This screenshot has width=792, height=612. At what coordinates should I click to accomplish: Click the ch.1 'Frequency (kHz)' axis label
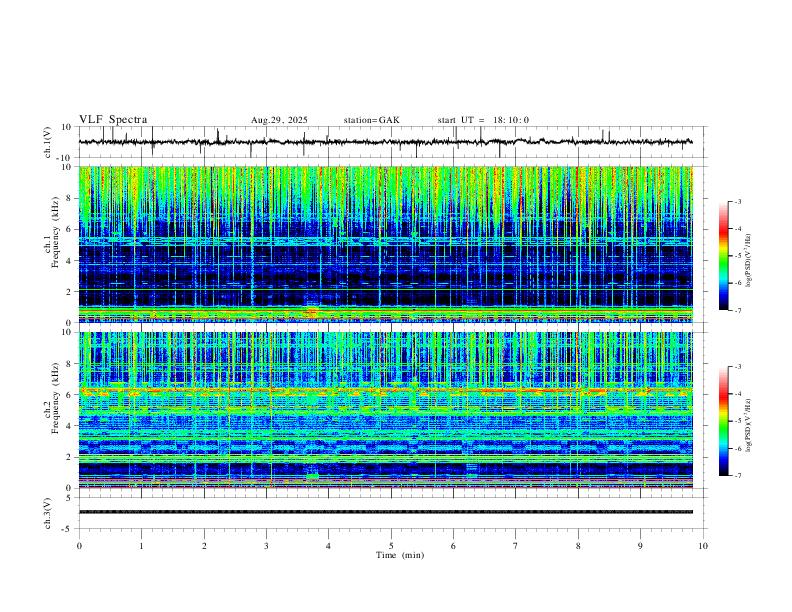pos(55,230)
